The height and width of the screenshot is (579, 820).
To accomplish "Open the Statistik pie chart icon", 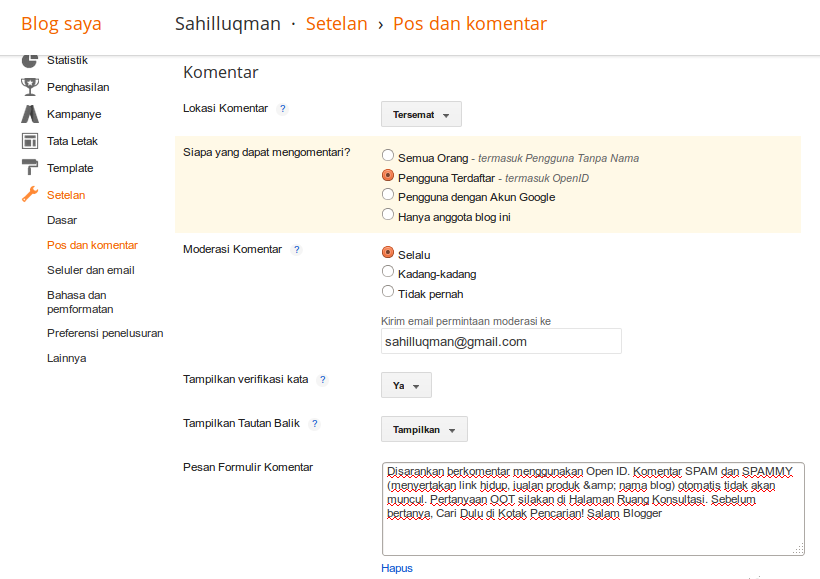I will pos(30,61).
